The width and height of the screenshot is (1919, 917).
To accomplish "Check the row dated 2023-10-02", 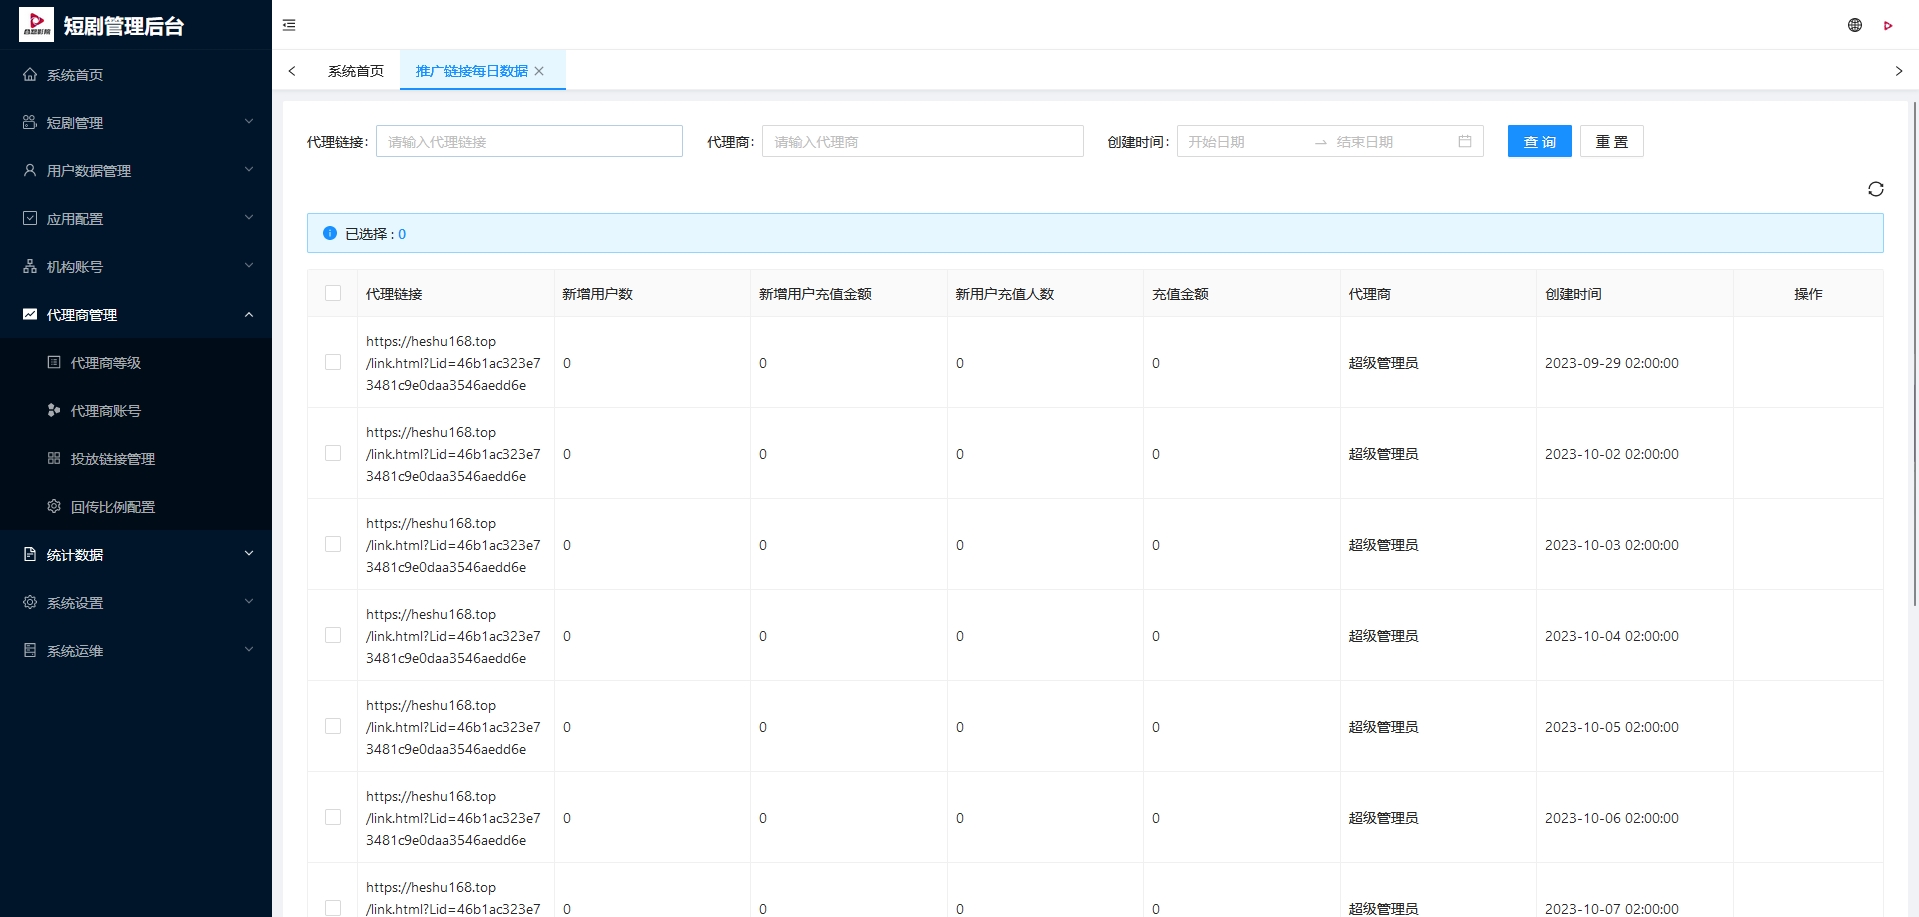I will [333, 453].
